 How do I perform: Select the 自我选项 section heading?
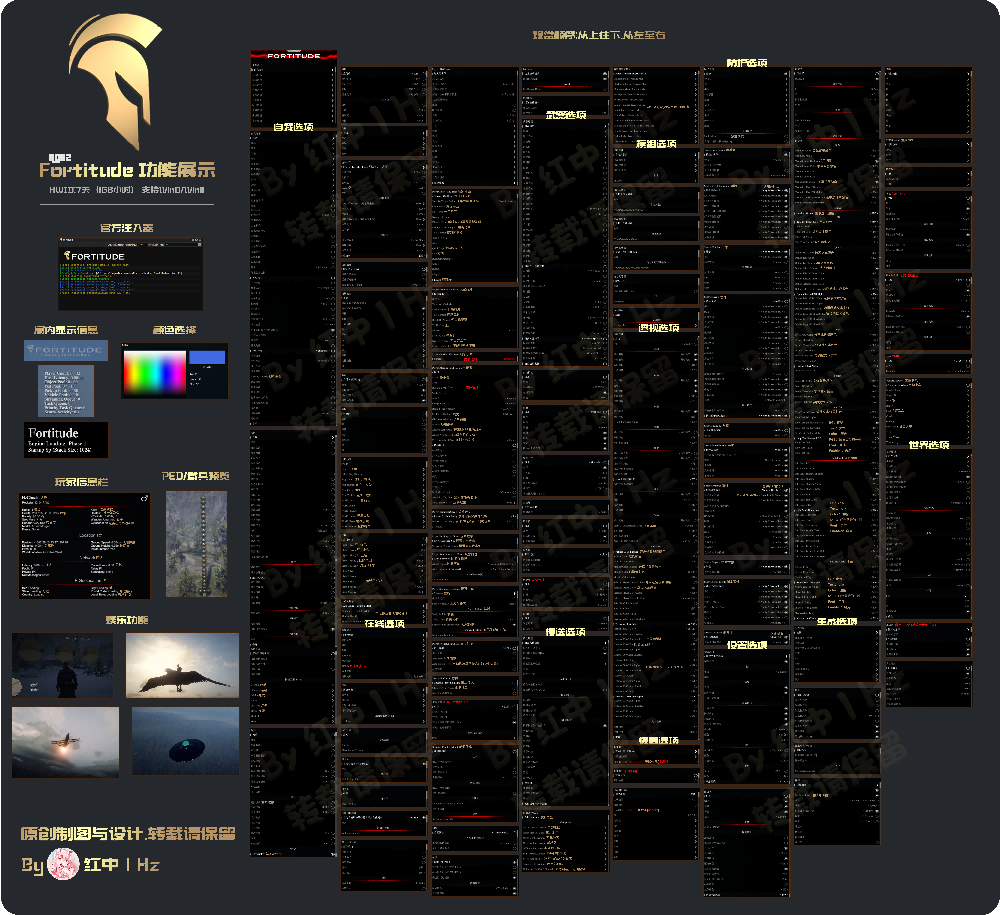click(x=293, y=127)
